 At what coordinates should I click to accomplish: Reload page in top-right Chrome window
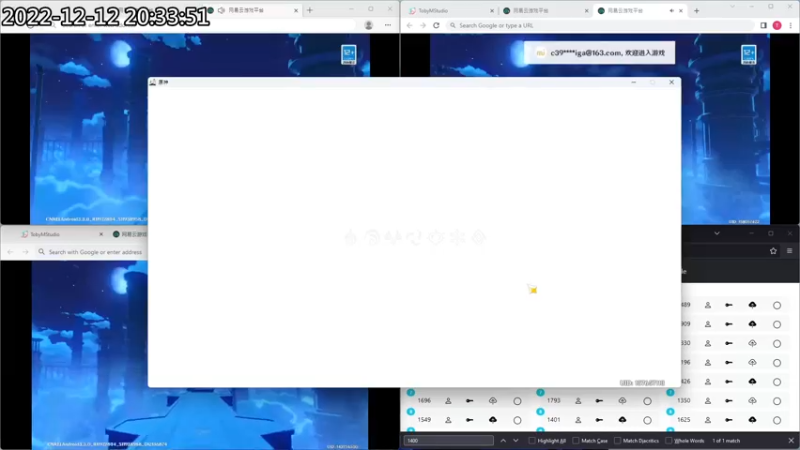tap(436, 25)
